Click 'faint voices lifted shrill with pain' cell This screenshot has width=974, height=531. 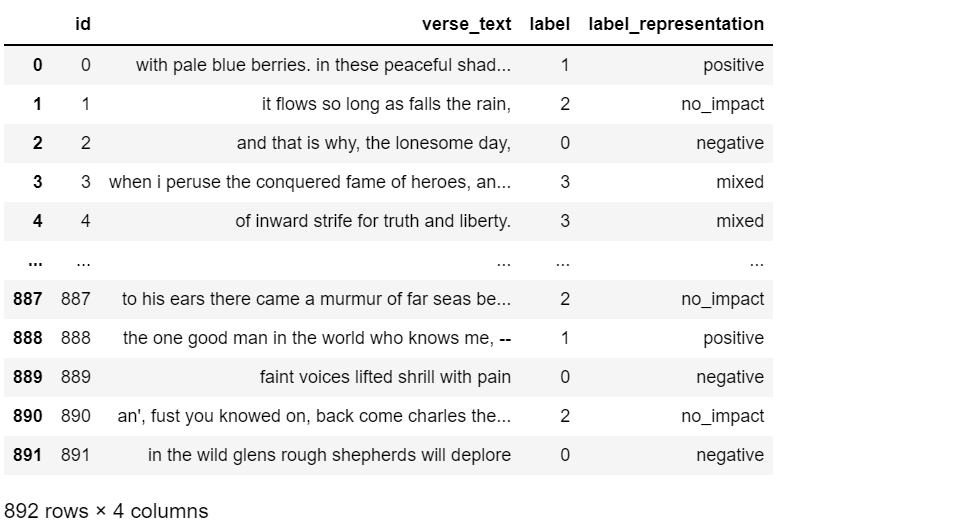[385, 378]
